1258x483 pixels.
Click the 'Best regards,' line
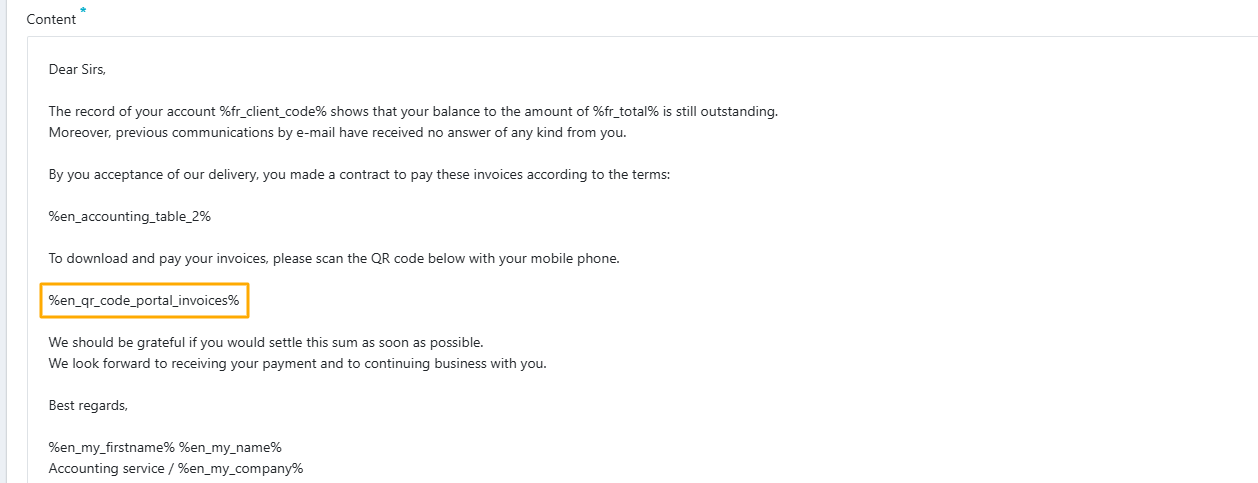[88, 405]
